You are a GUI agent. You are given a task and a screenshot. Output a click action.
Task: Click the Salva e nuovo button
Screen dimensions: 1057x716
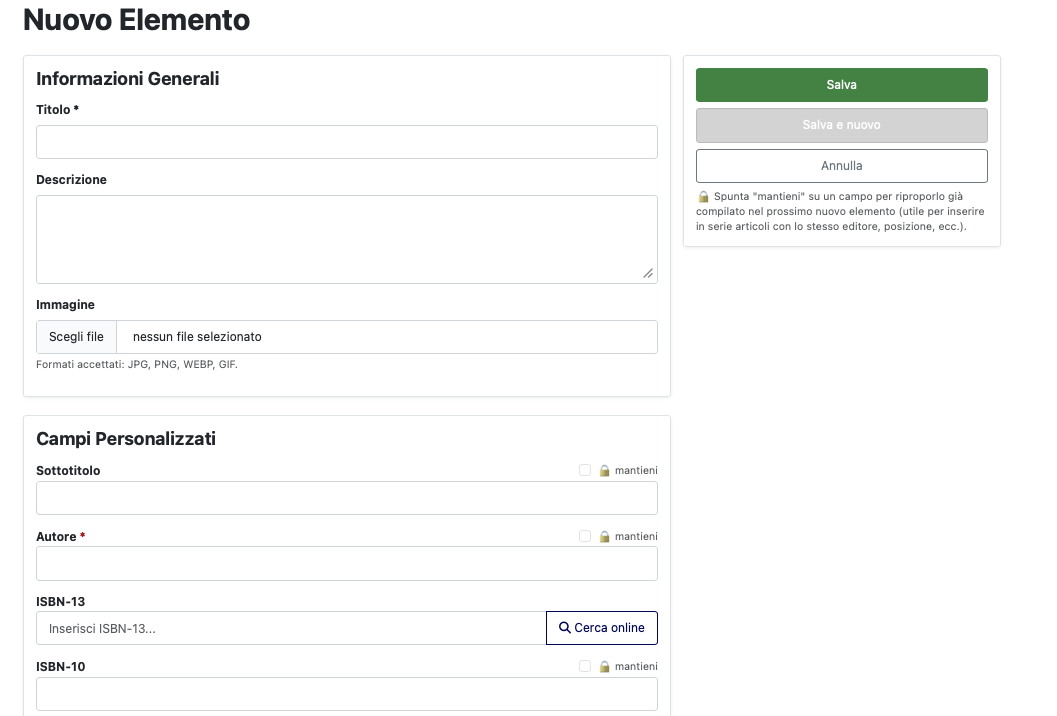tap(841, 125)
